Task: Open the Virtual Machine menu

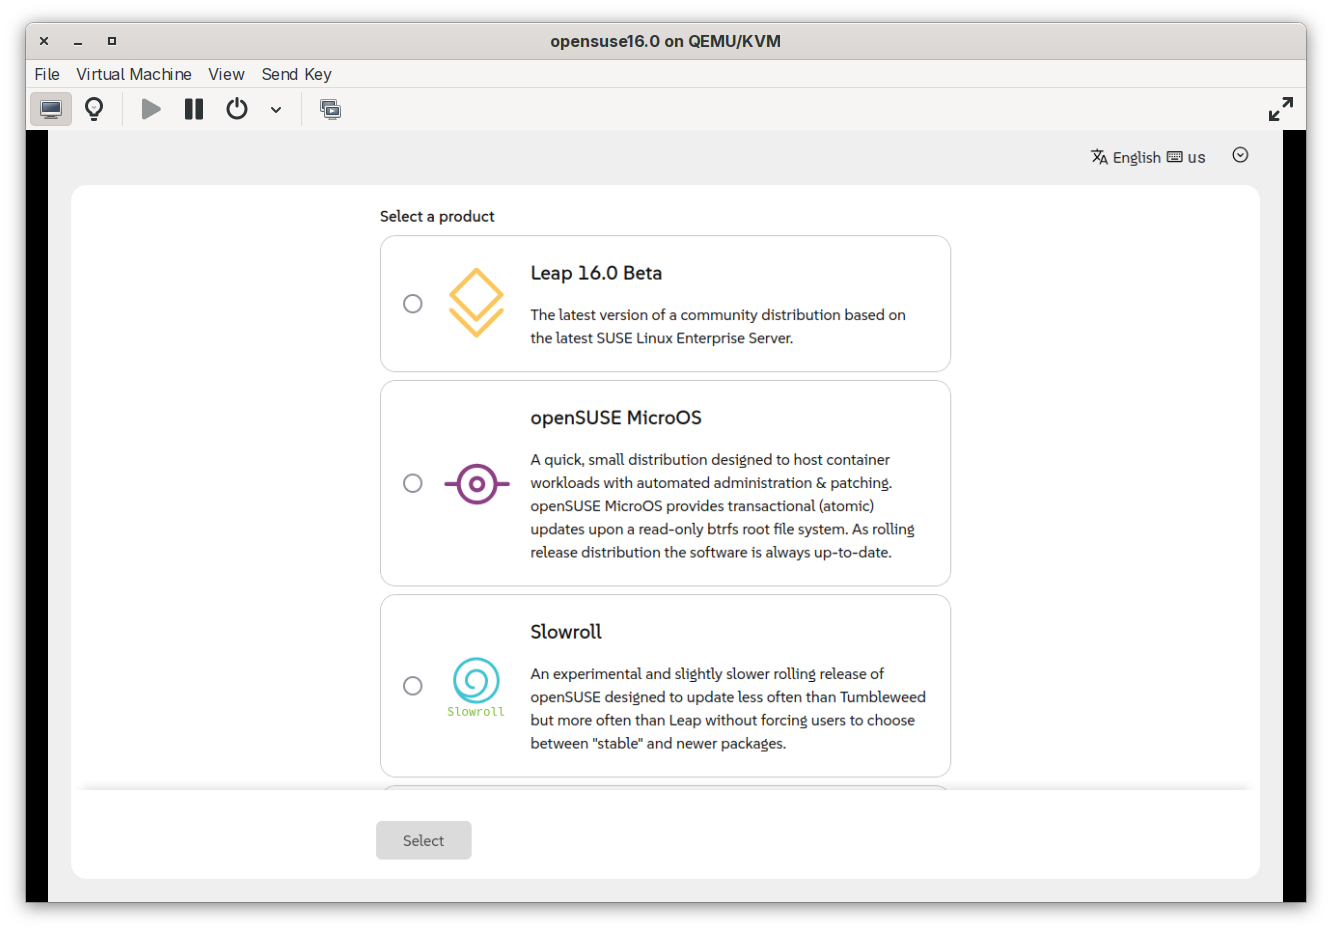Action: pos(134,74)
